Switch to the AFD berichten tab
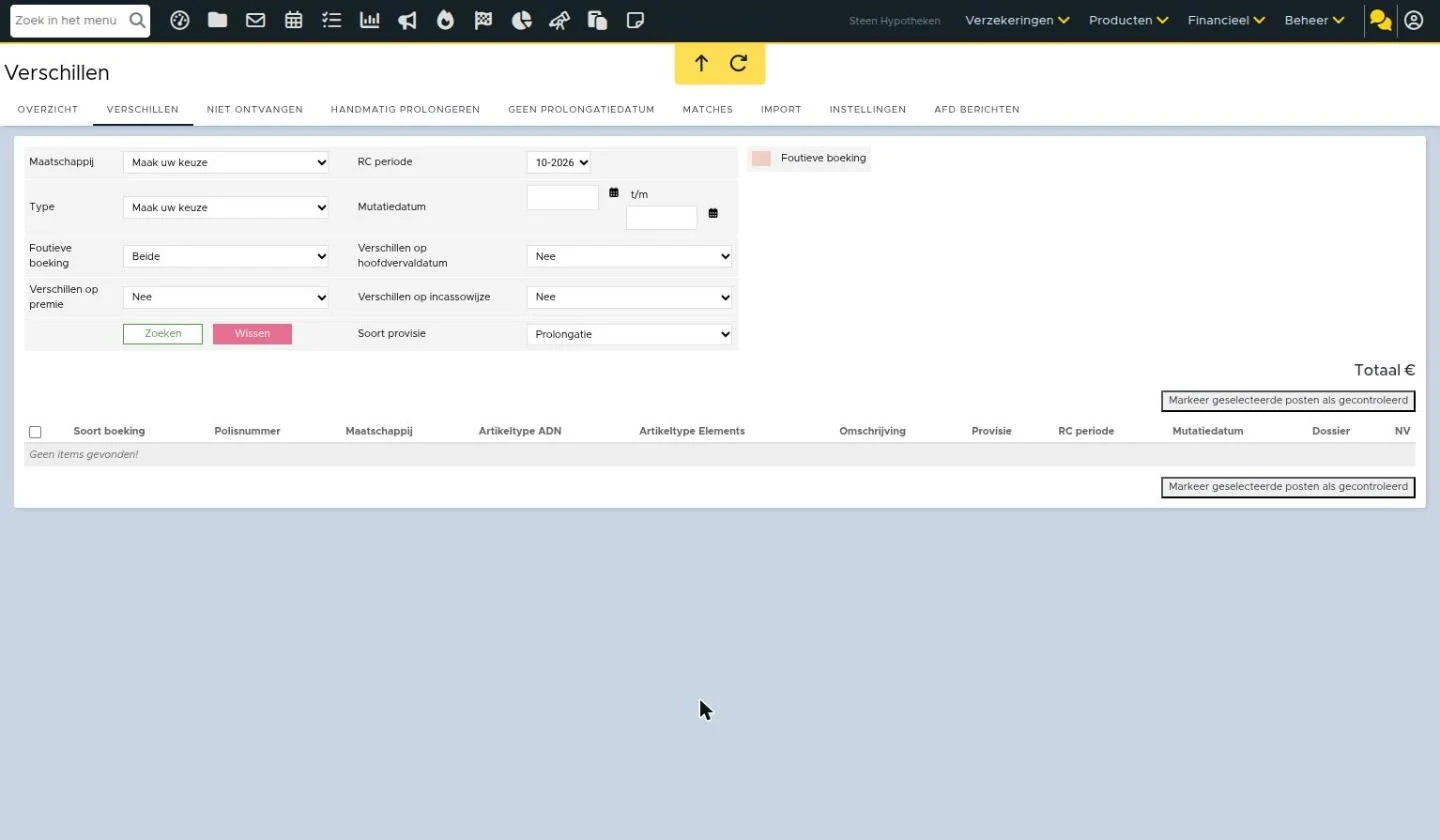This screenshot has height=840, width=1440. [977, 109]
